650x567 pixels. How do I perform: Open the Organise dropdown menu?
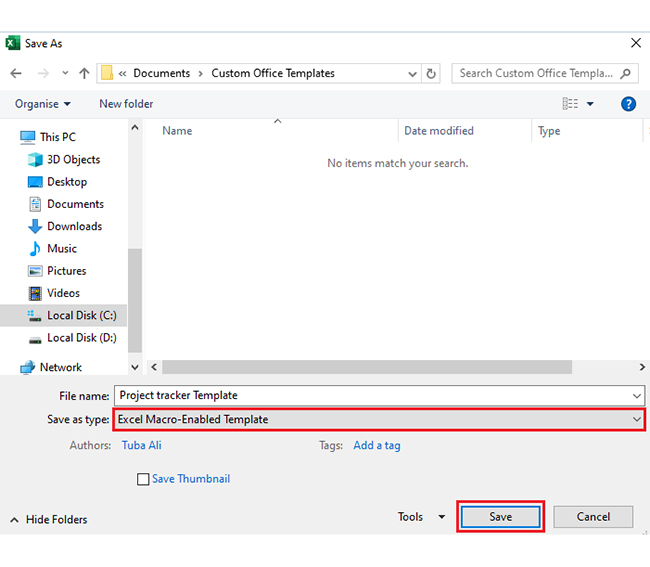[43, 104]
